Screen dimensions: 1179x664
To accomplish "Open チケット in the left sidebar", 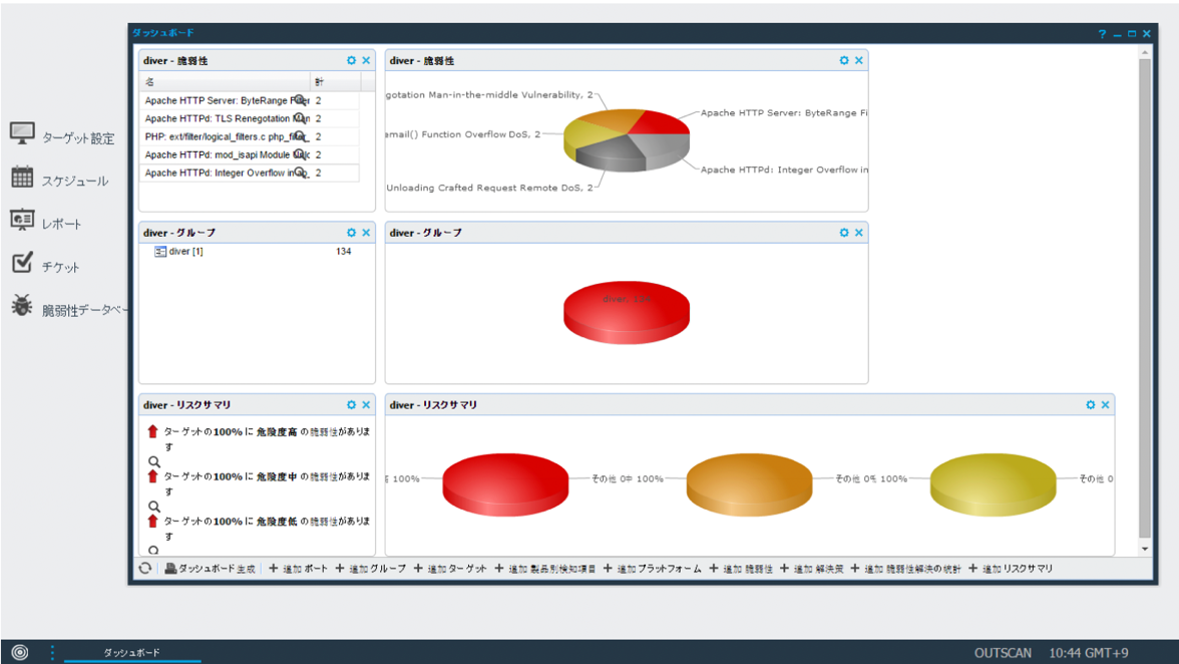I will point(45,265).
